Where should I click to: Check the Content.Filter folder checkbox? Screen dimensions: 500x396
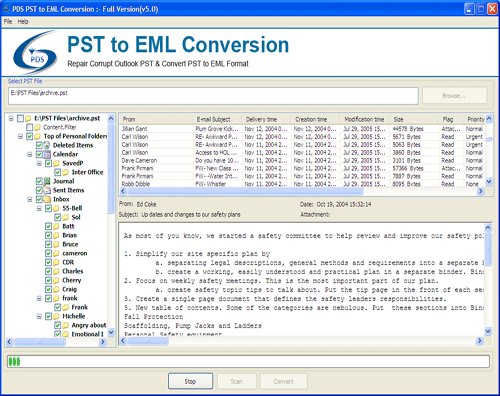30,127
